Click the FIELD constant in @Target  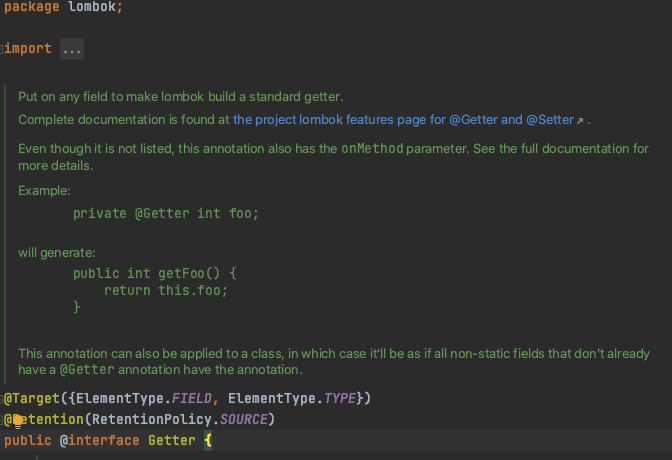(x=192, y=398)
